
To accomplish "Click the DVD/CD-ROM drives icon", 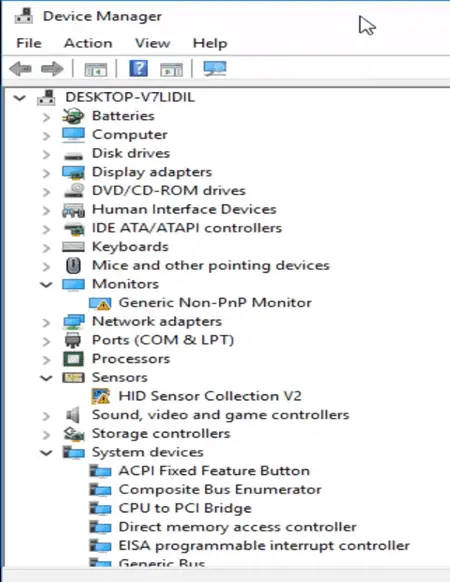I will point(74,190).
